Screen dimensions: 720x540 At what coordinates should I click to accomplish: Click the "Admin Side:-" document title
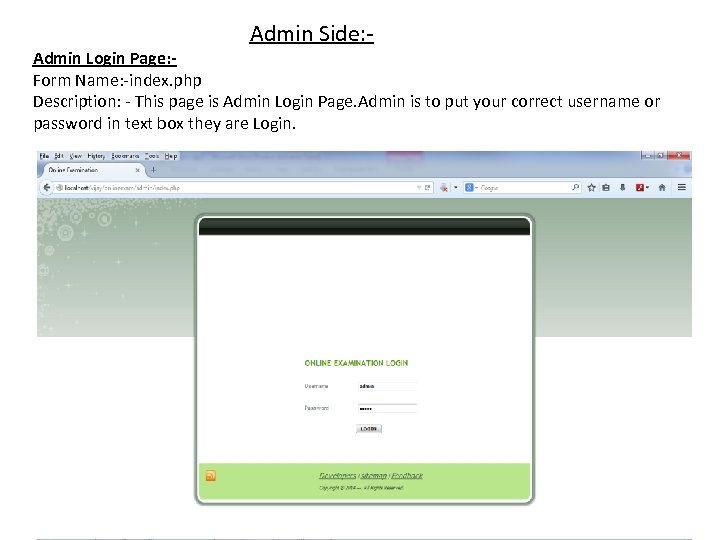(x=311, y=34)
